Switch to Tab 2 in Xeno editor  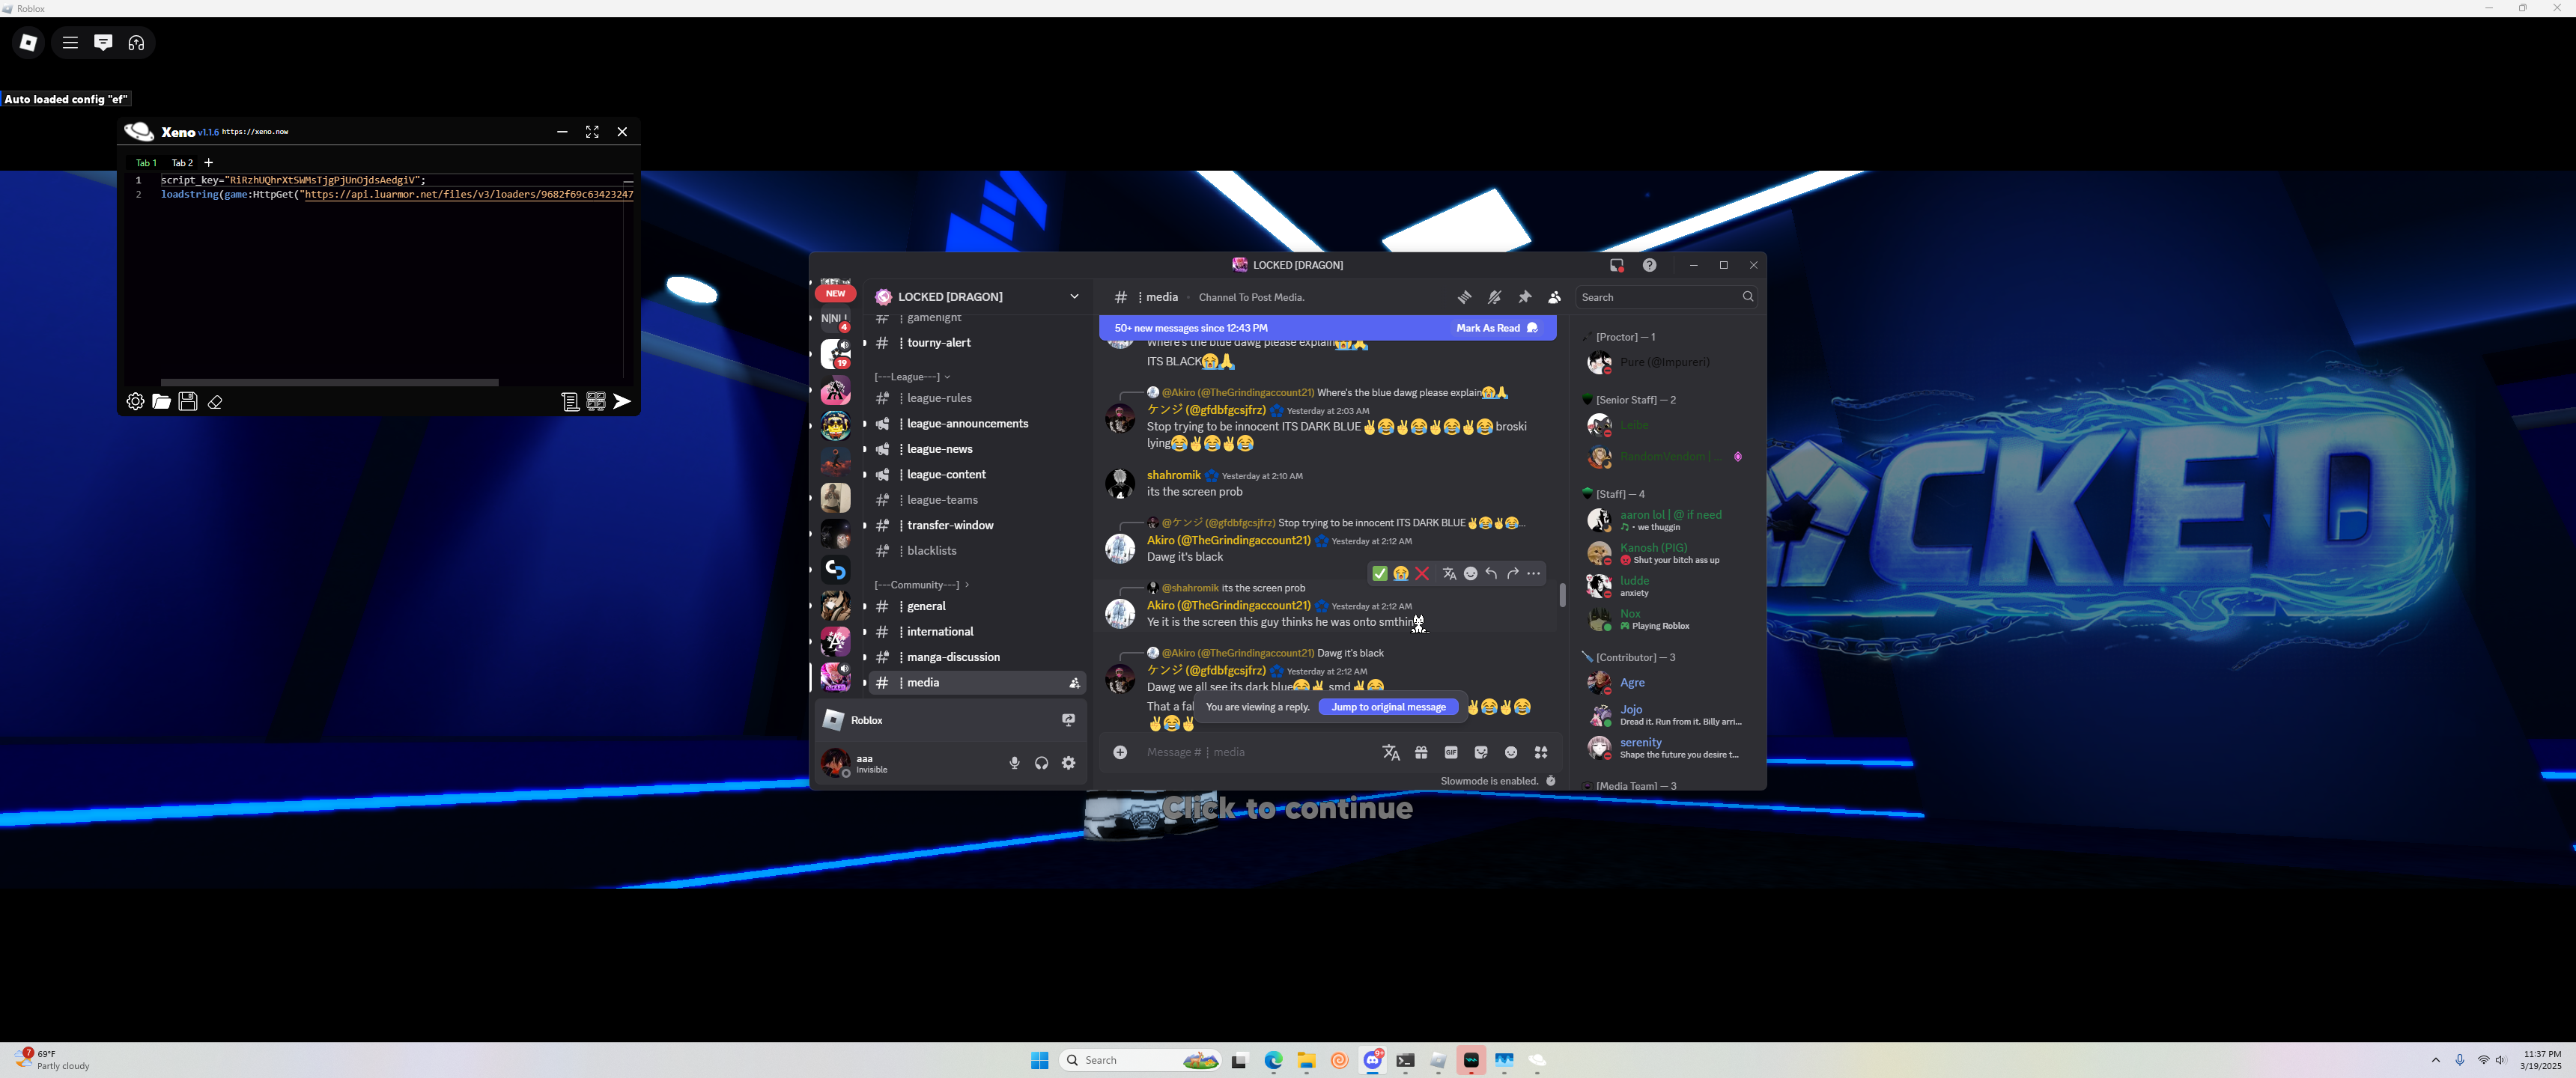click(x=182, y=163)
